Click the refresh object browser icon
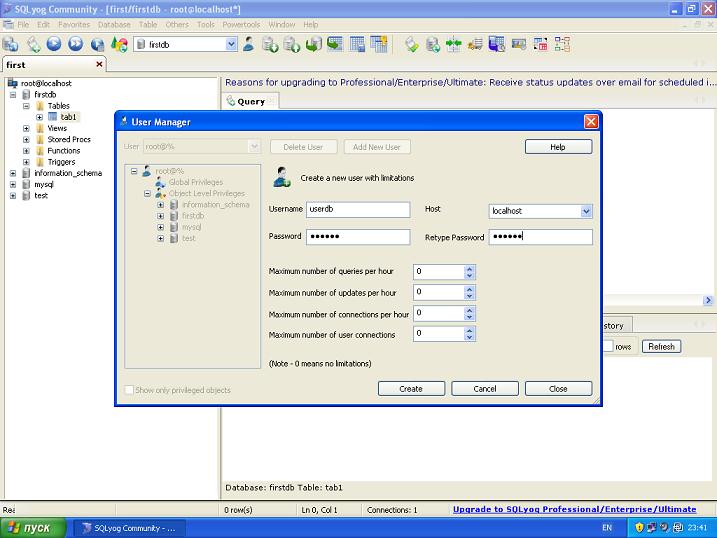 (x=119, y=44)
